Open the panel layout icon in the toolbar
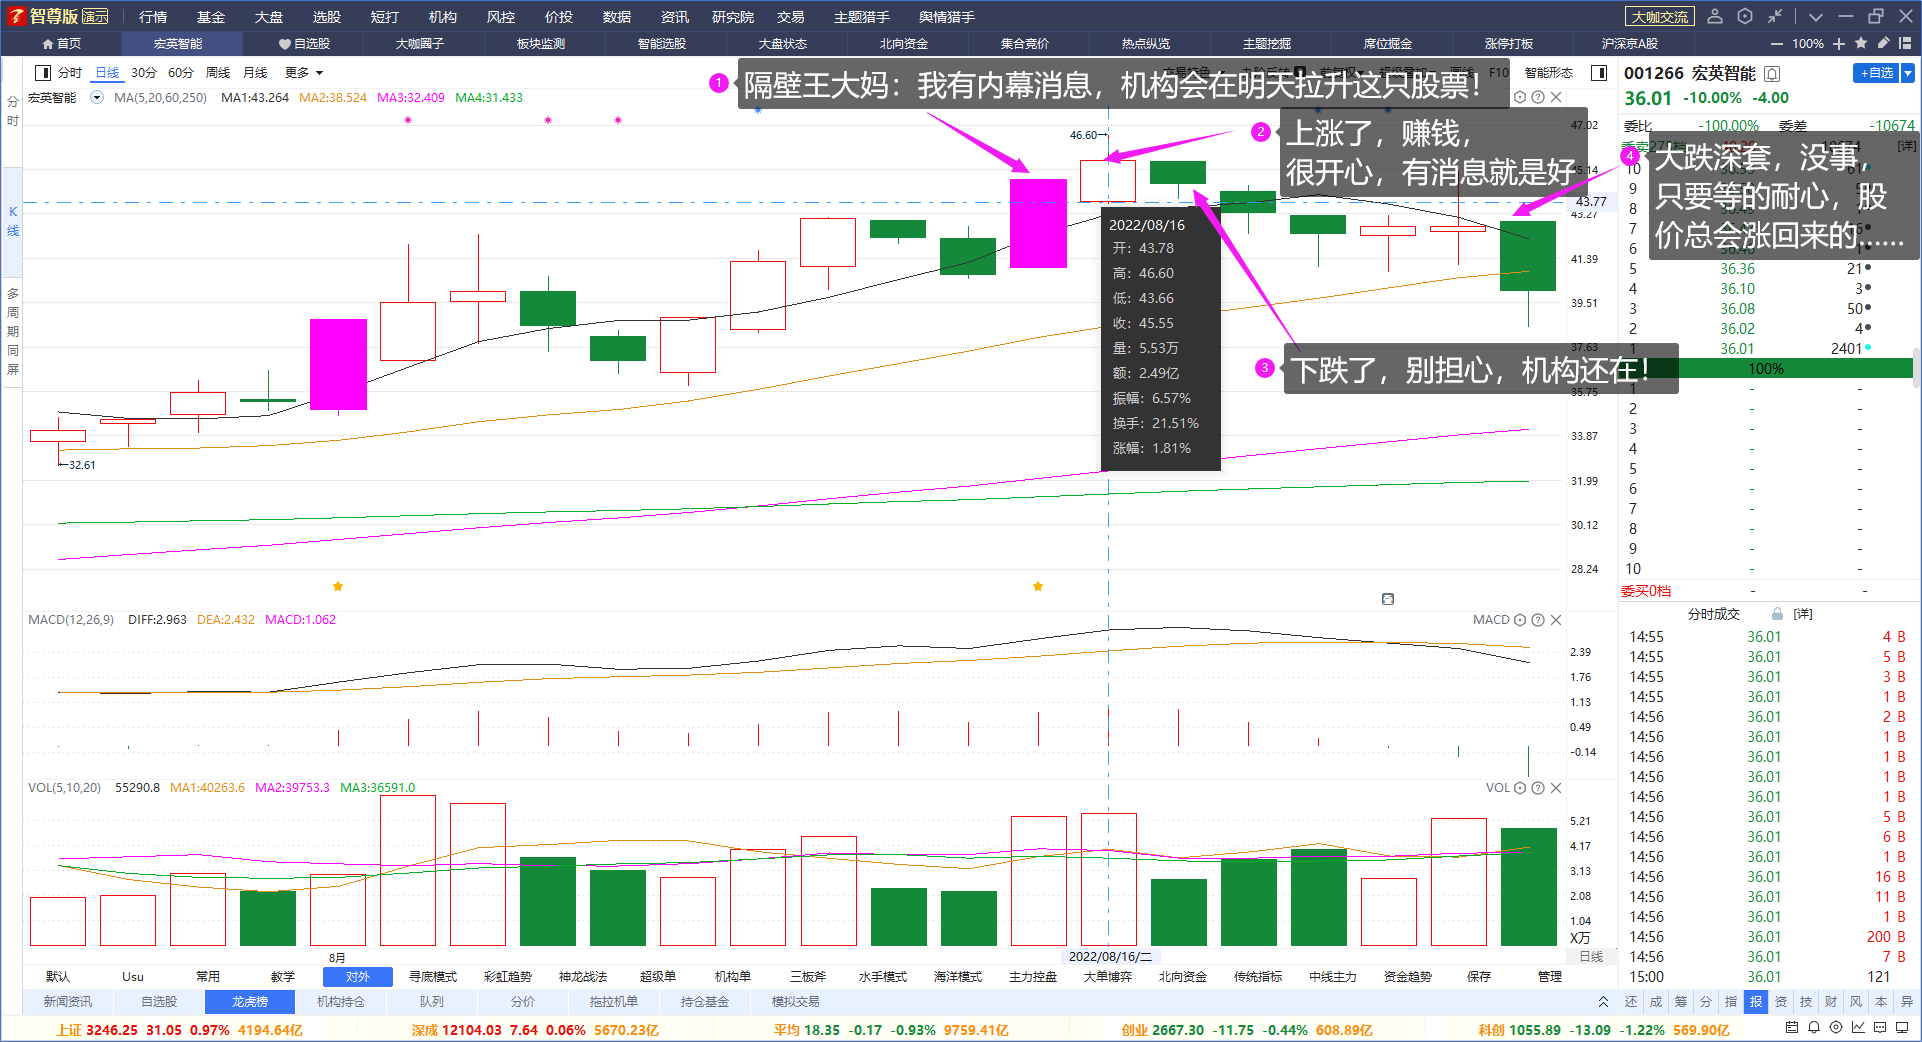This screenshot has width=1922, height=1042. click(x=1905, y=43)
